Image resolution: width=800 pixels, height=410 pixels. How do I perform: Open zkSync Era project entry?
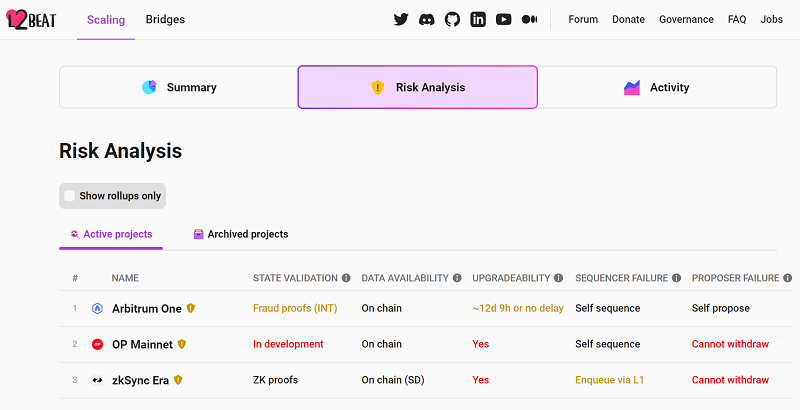click(x=140, y=380)
